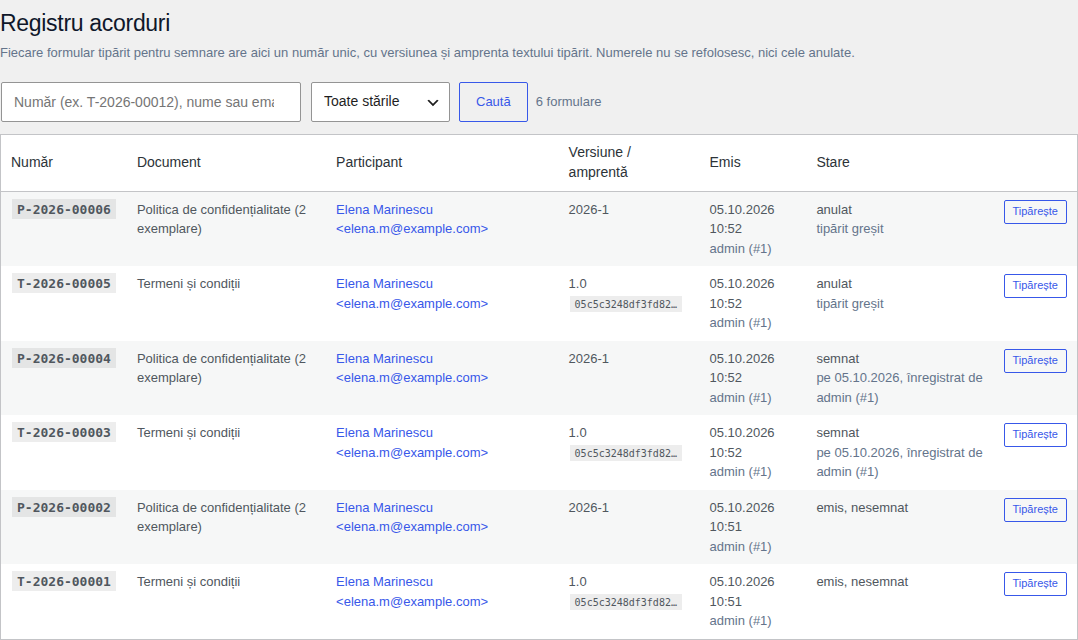The width and height of the screenshot is (1078, 640).
Task: Open Elena Marinescu link in row P-2026-00002
Action: (x=384, y=508)
